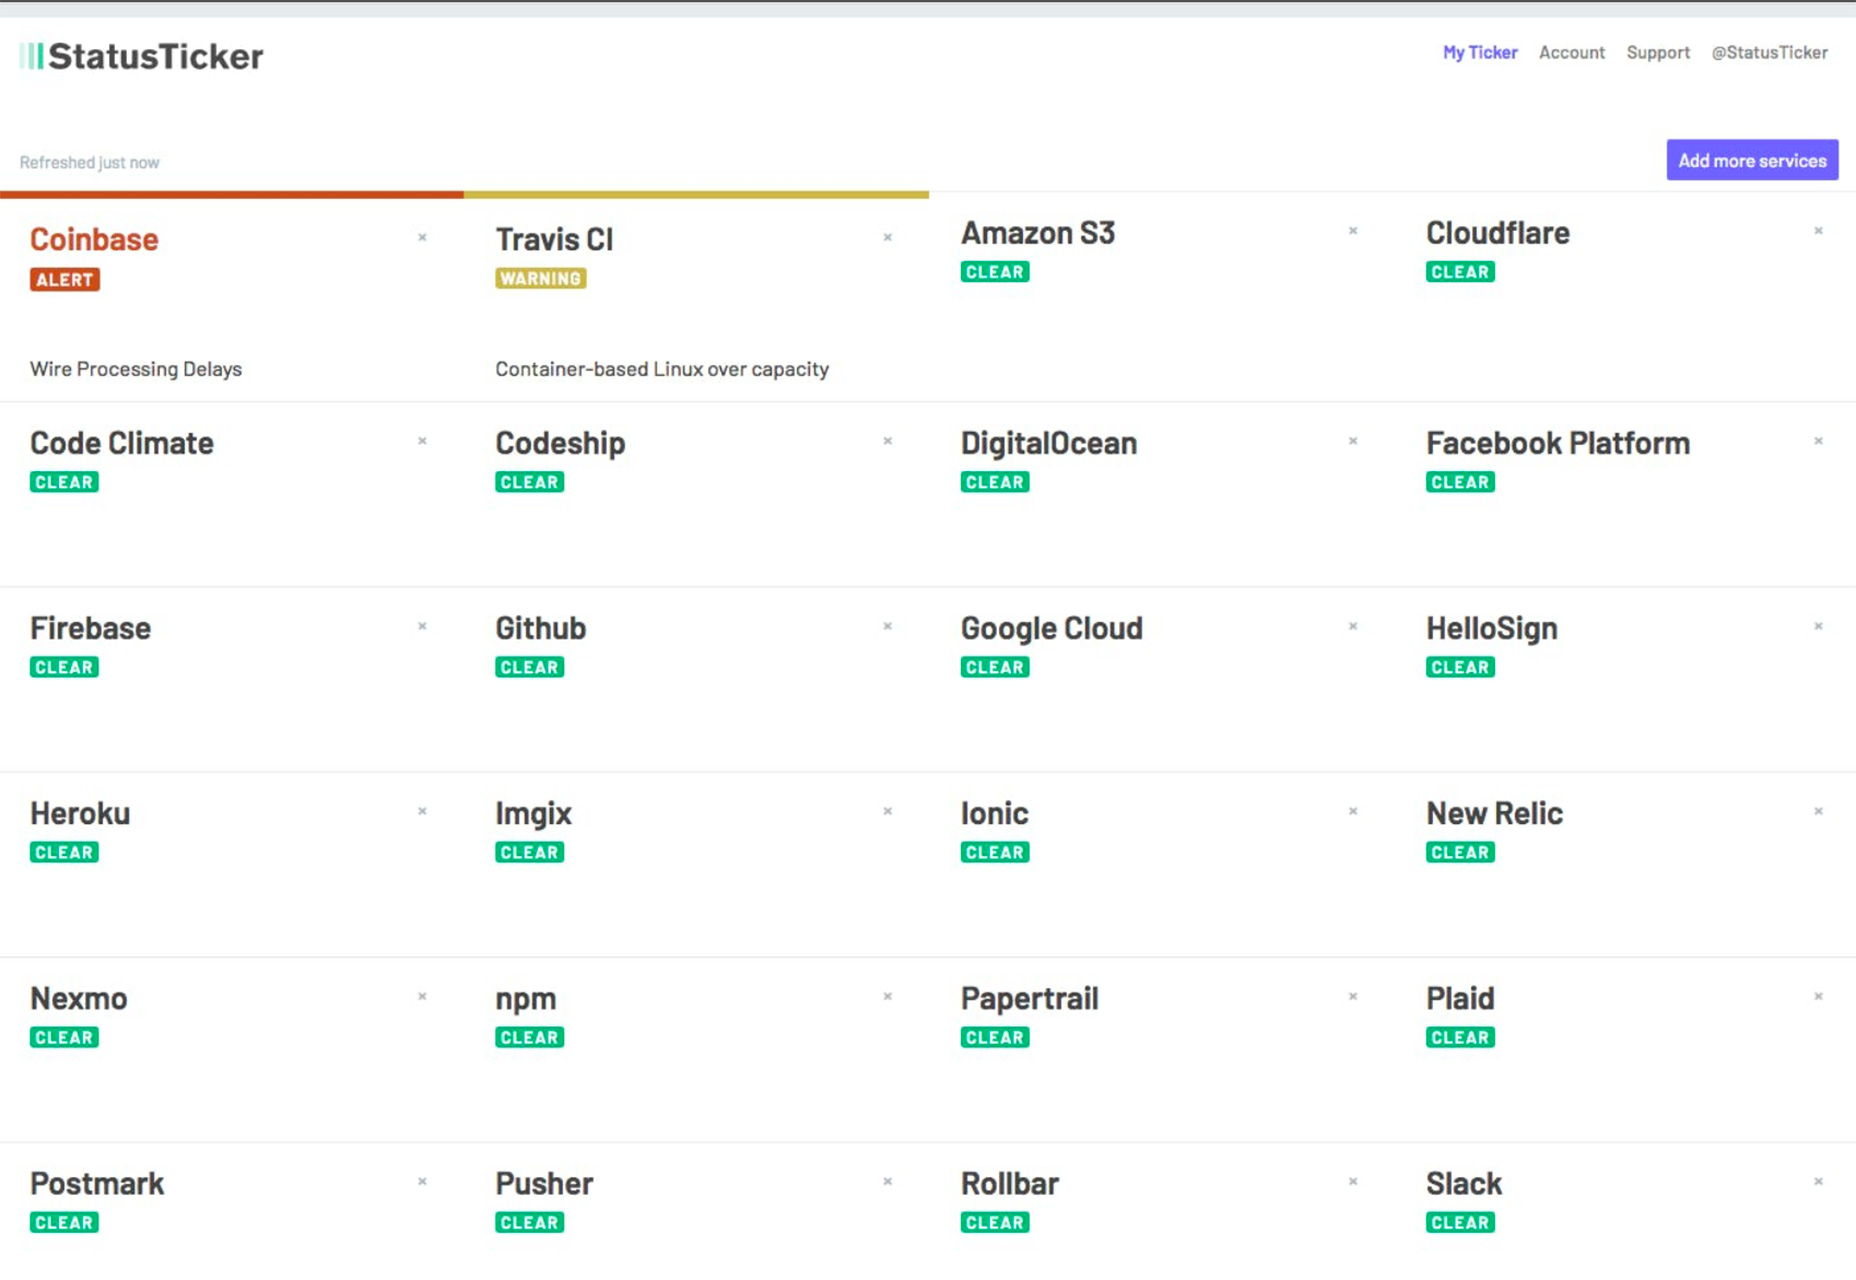Remove the Nexmo service card
The height and width of the screenshot is (1280, 1856).
tap(422, 996)
